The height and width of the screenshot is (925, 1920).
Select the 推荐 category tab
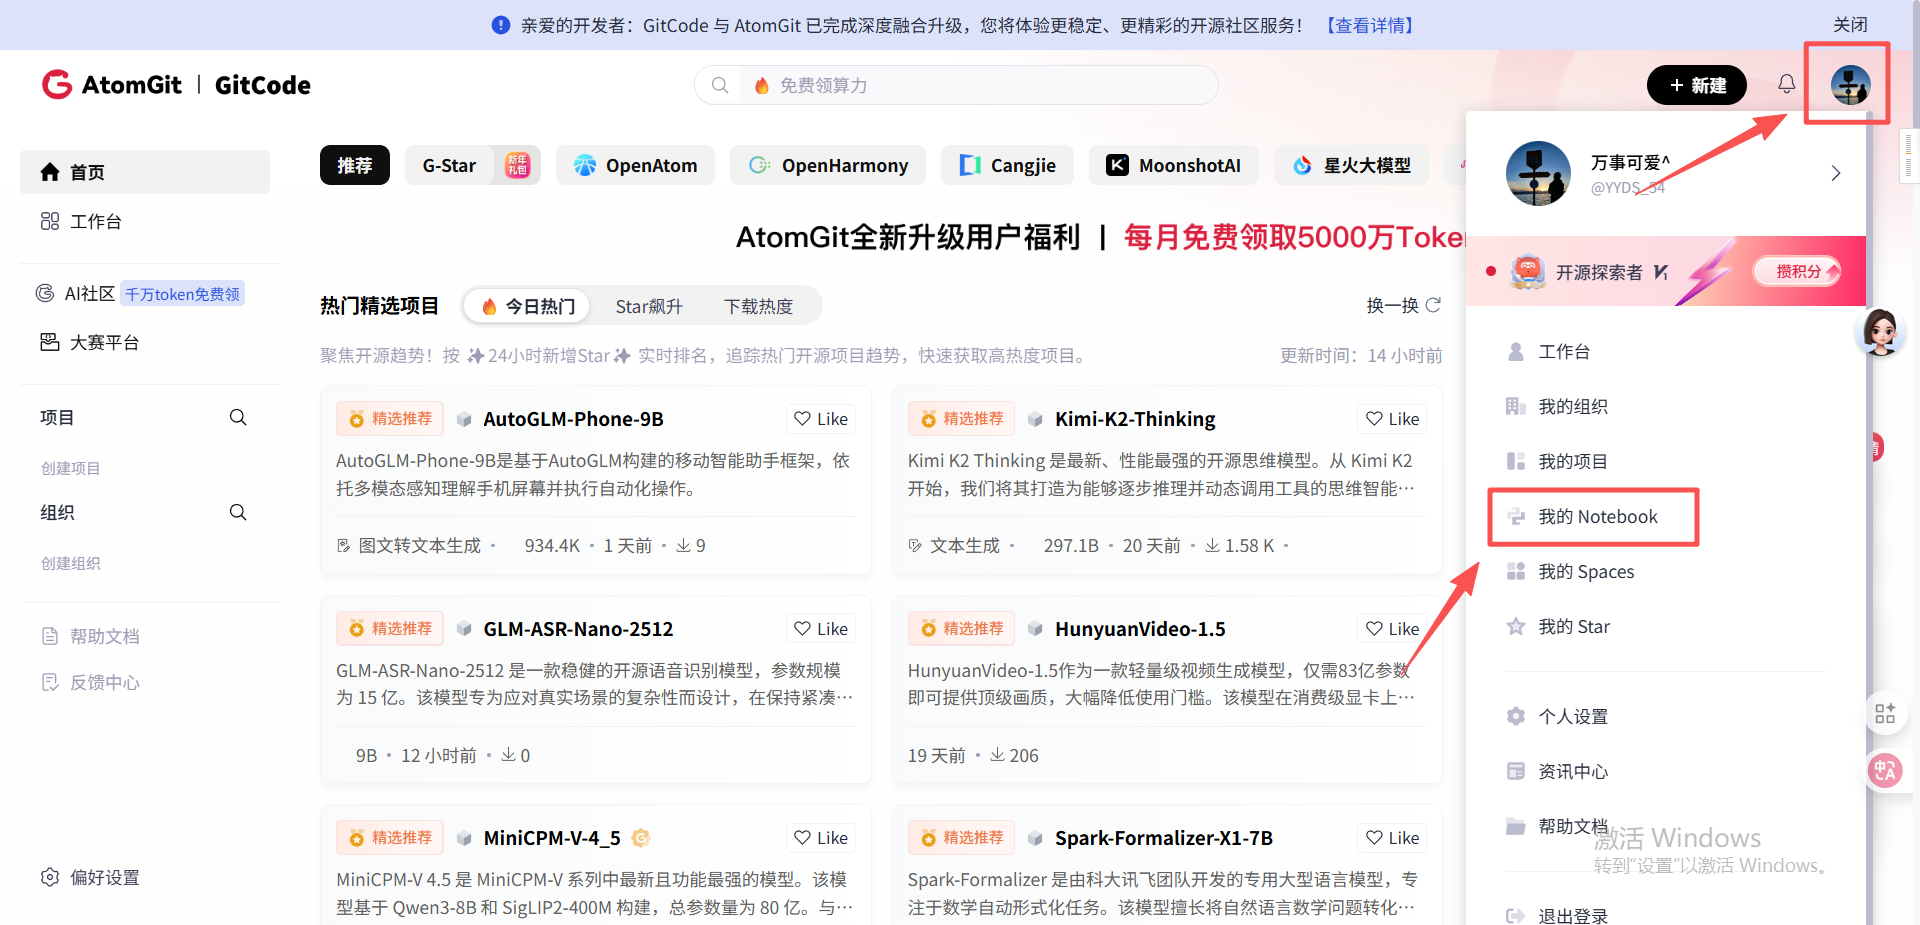pyautogui.click(x=355, y=165)
